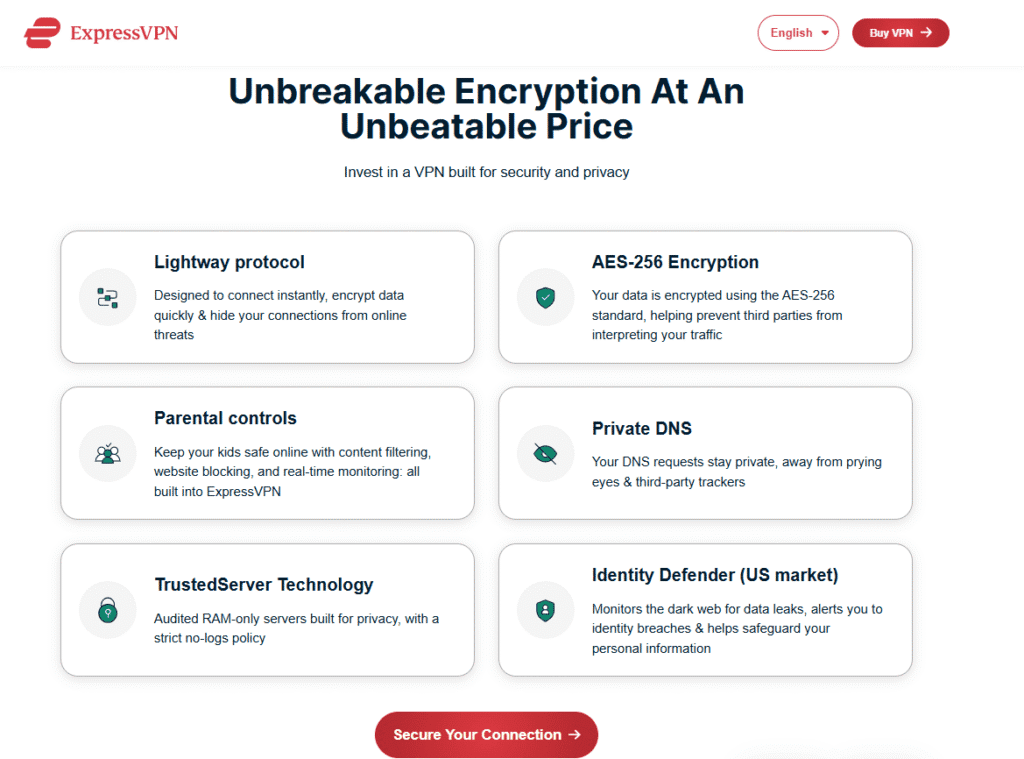Select the Lightway protocol card
Image resolution: width=1024 pixels, height=759 pixels.
coord(267,297)
